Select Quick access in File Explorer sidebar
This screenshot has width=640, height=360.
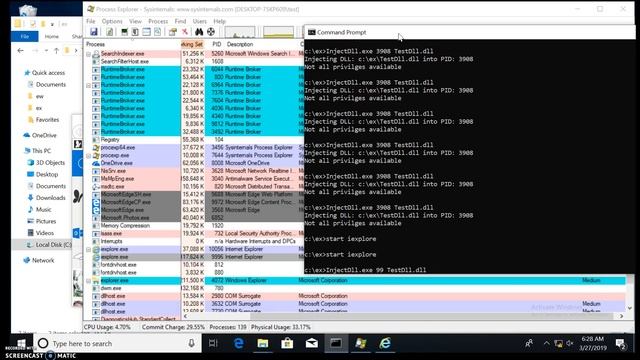(x=44, y=73)
